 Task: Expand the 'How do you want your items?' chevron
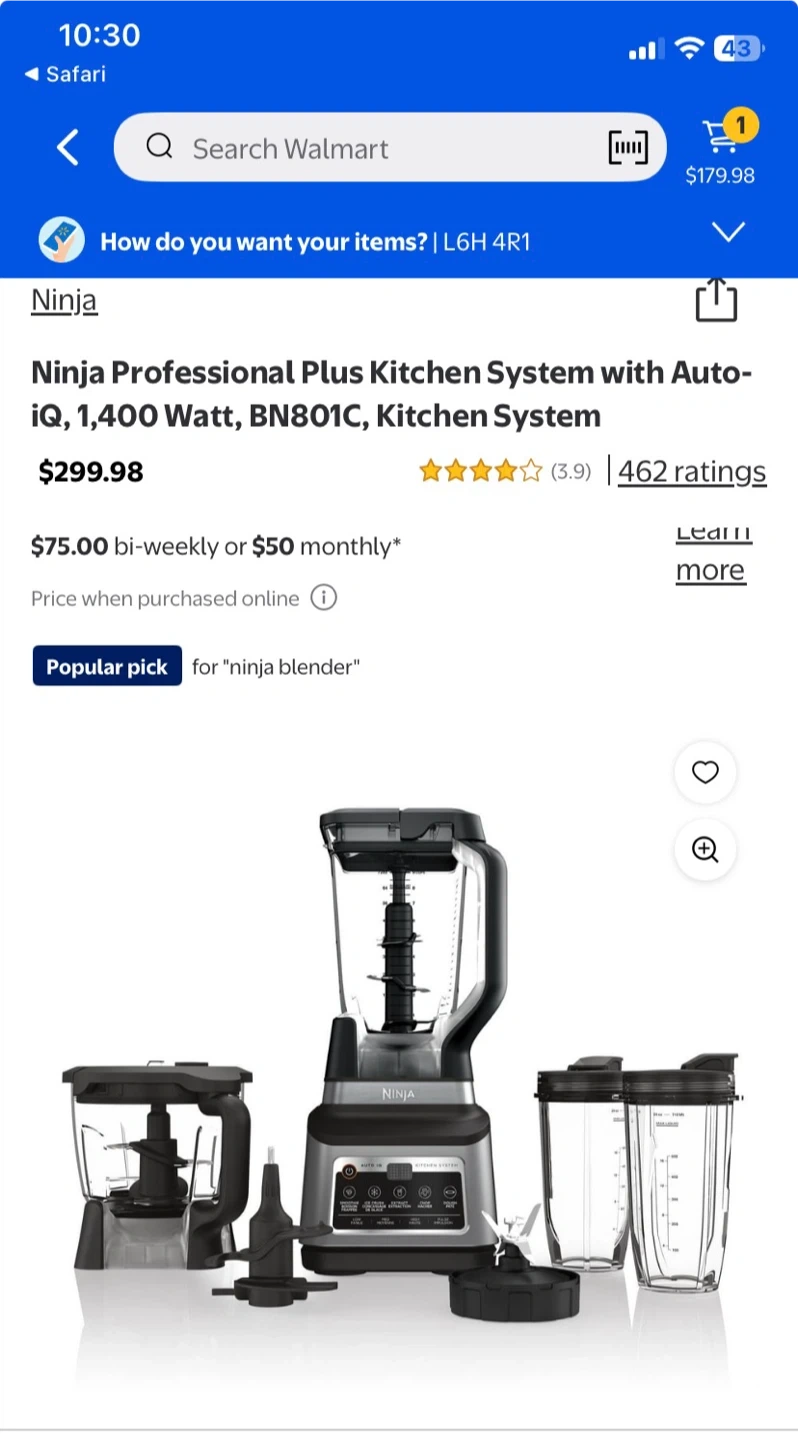pos(727,232)
